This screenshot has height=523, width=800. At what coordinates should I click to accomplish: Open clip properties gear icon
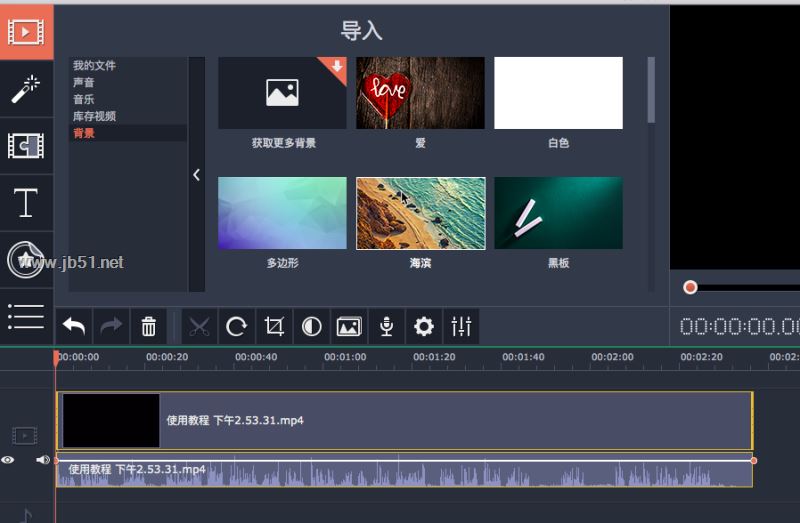pos(424,326)
